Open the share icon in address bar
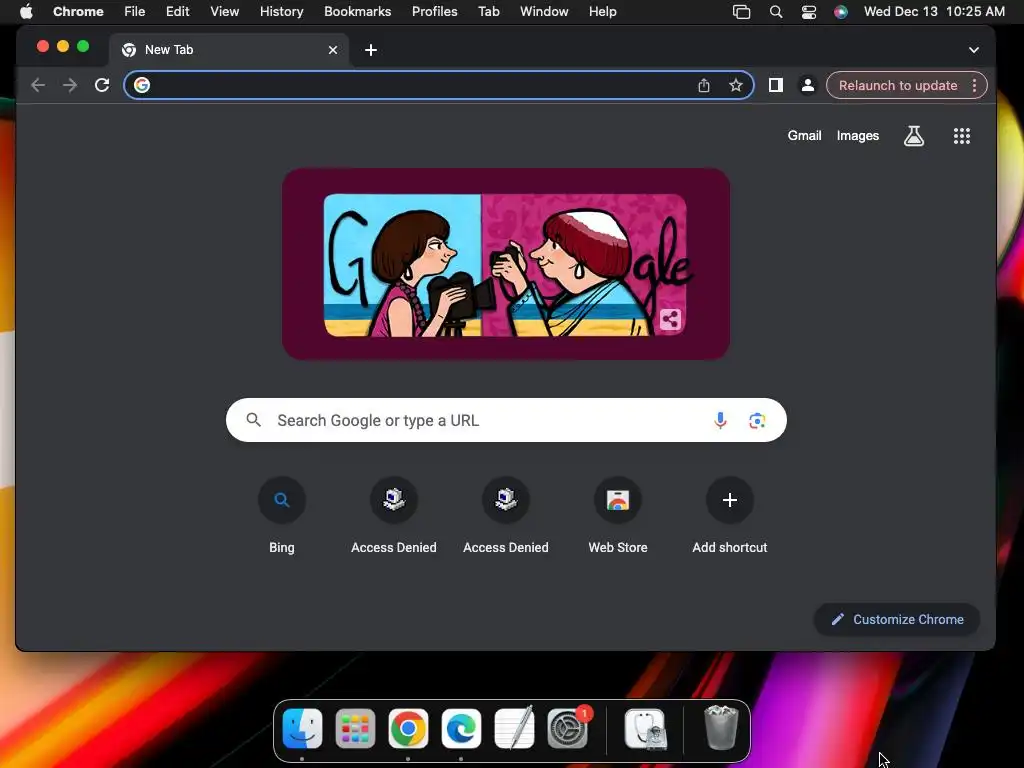 point(703,85)
